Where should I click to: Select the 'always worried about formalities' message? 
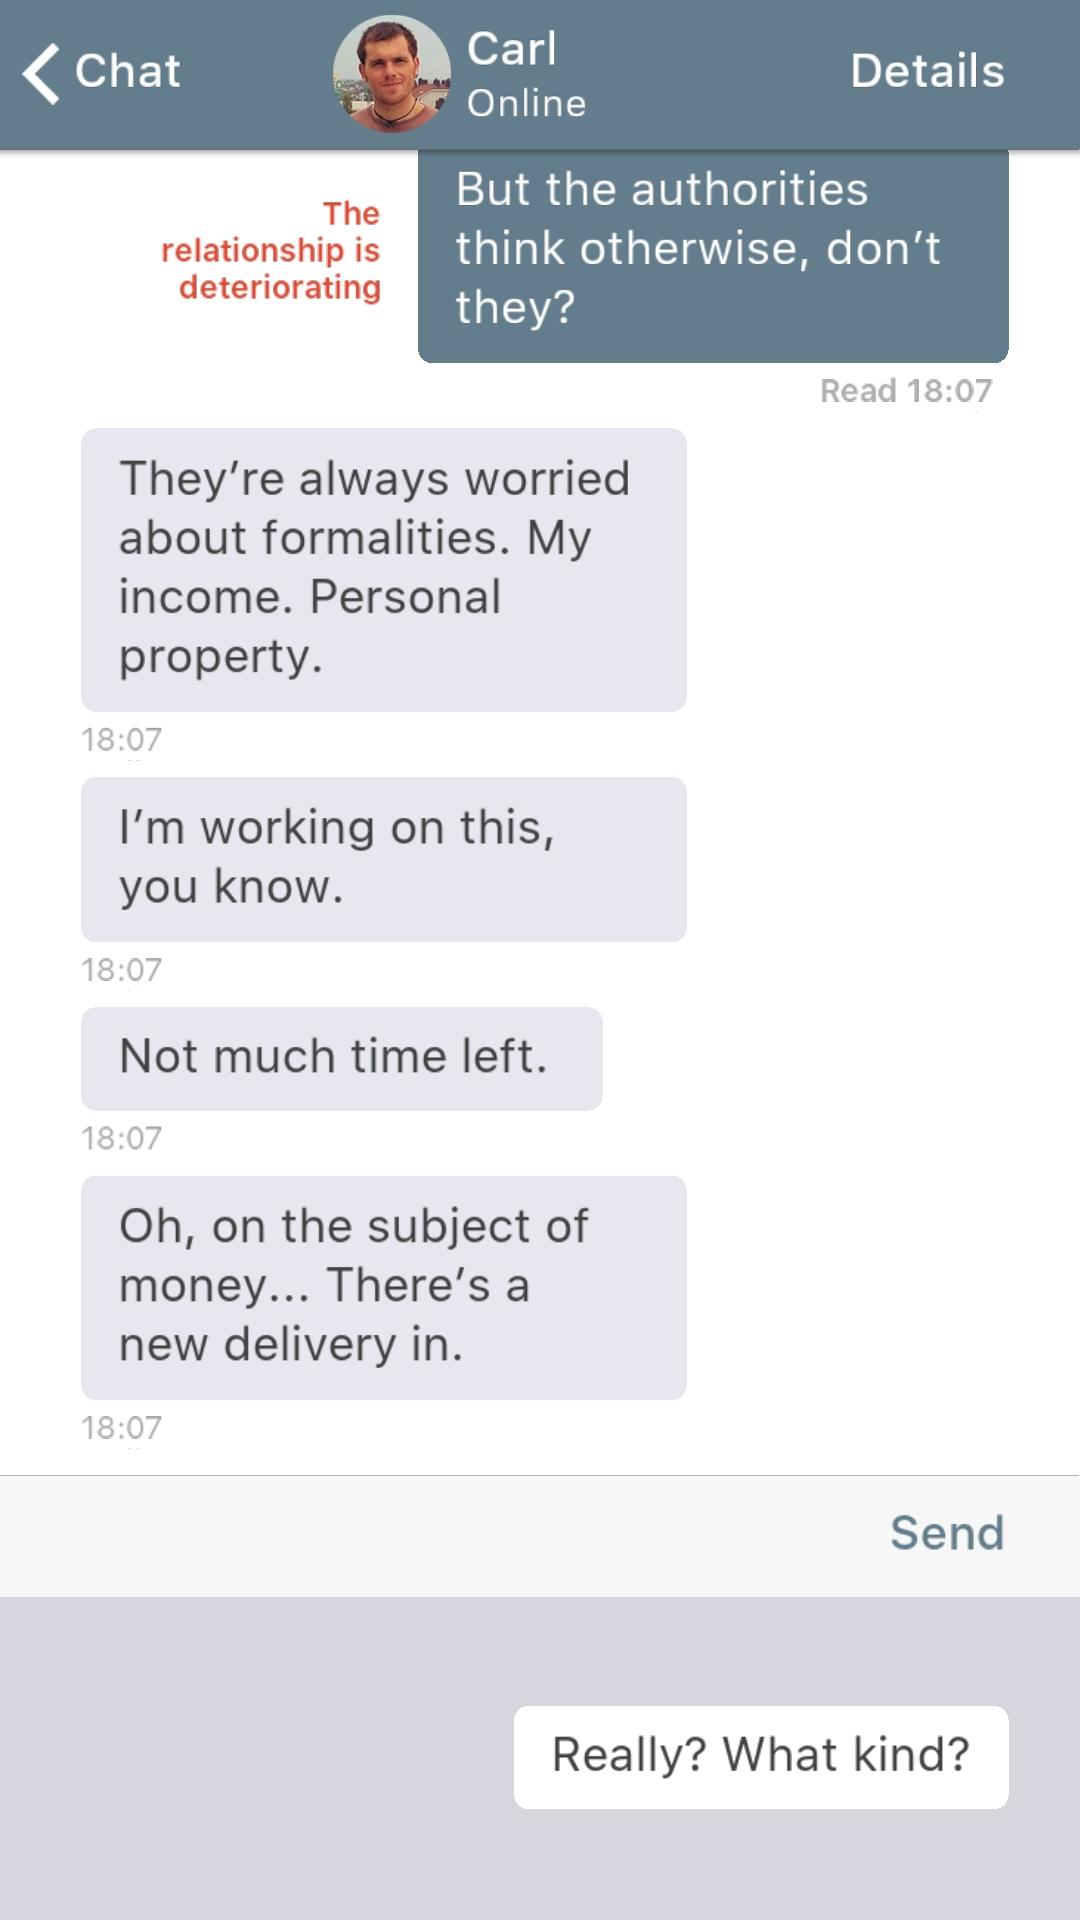click(x=383, y=569)
